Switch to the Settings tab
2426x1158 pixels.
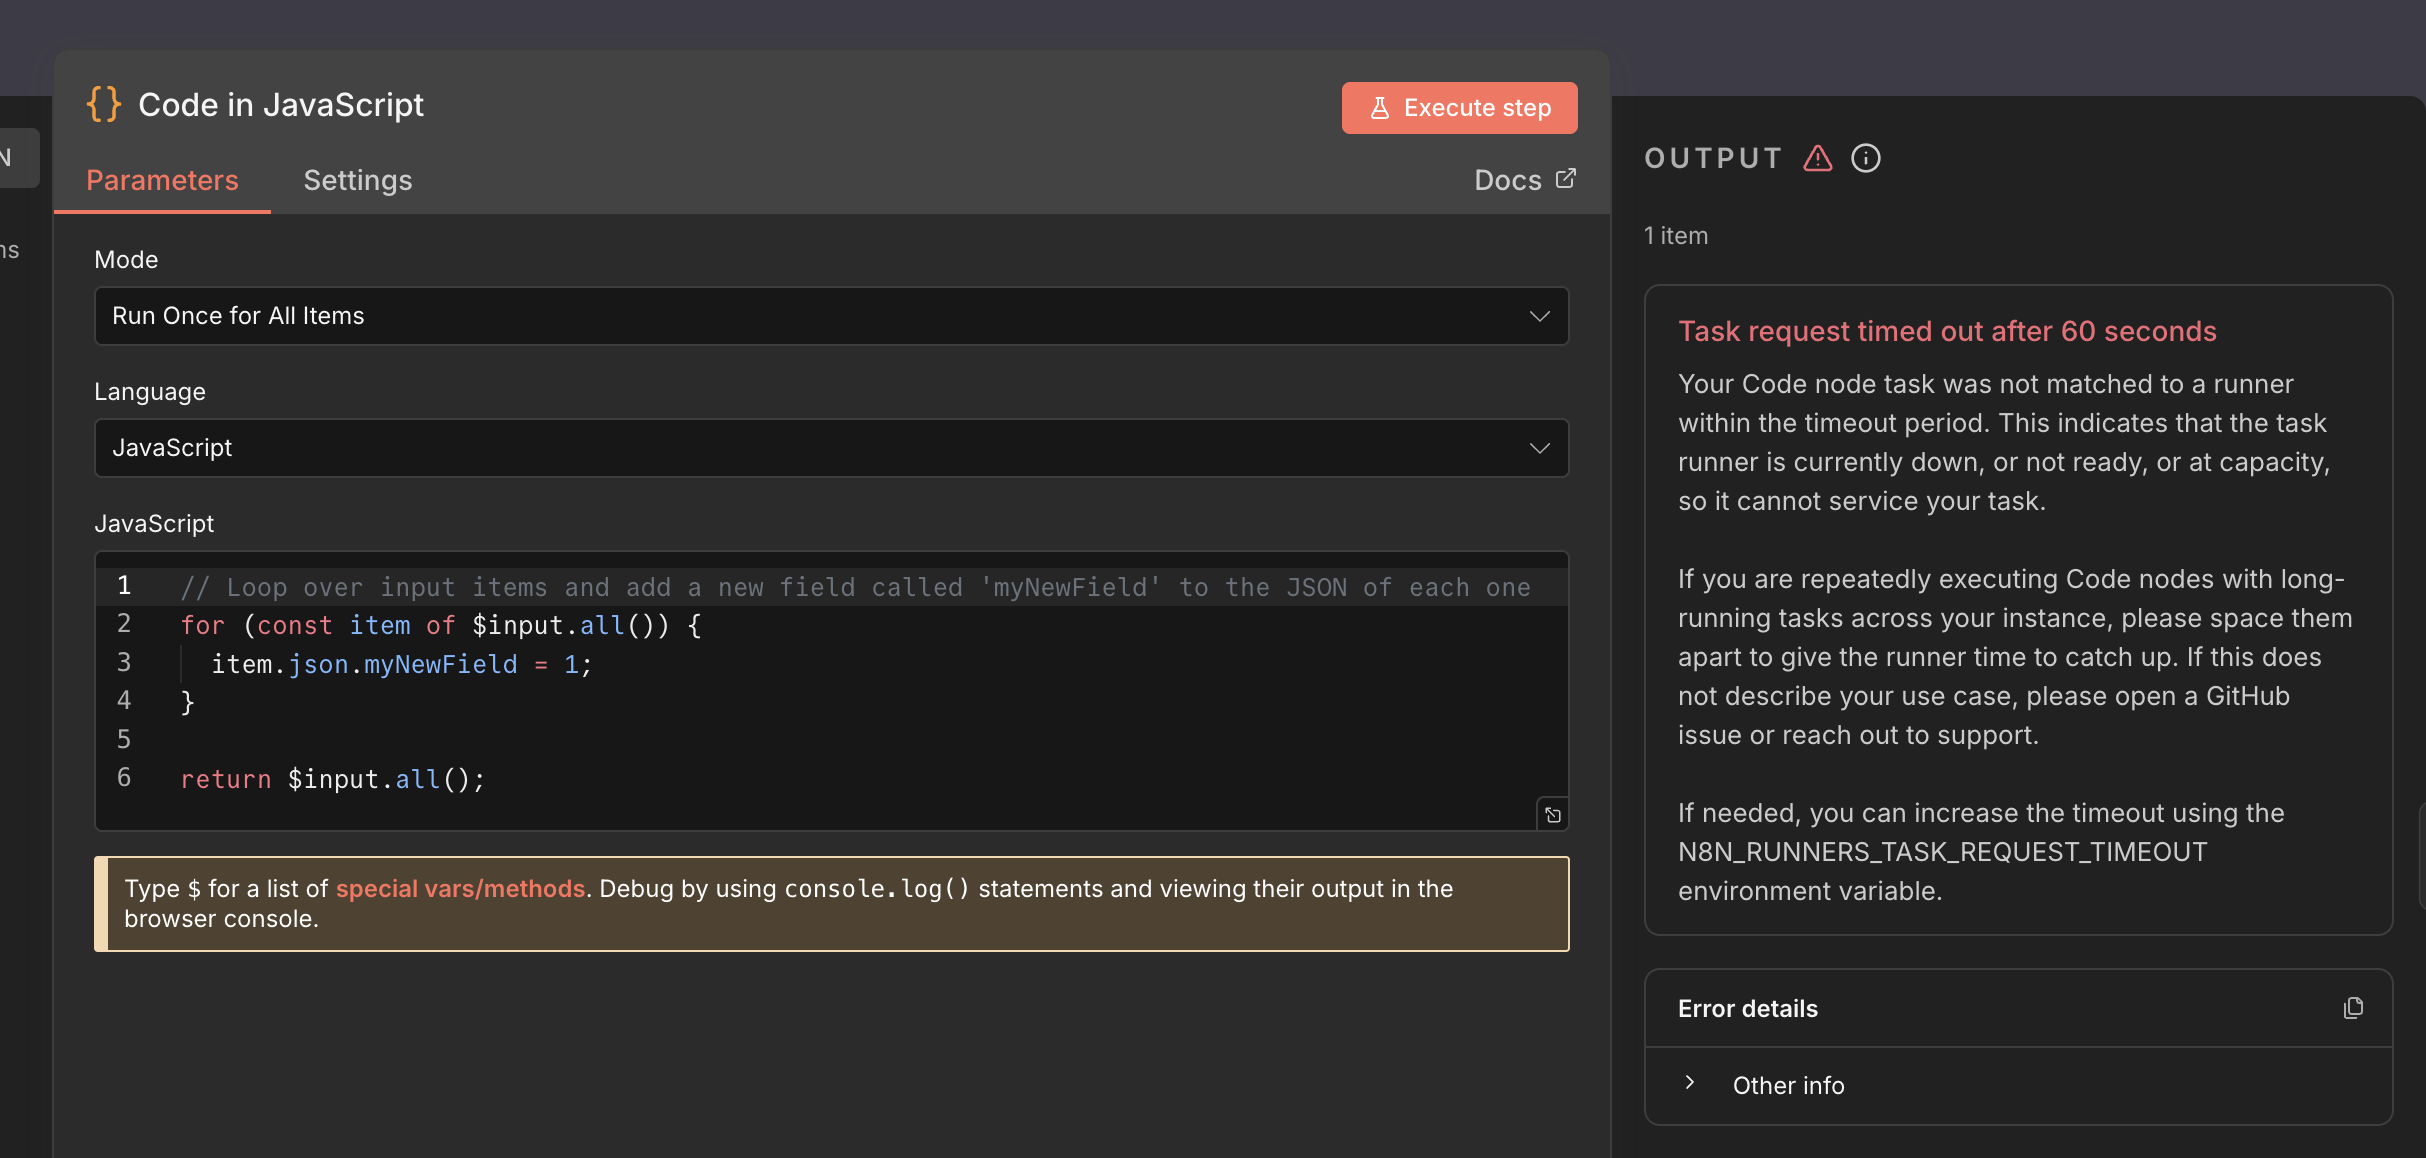pyautogui.click(x=358, y=181)
